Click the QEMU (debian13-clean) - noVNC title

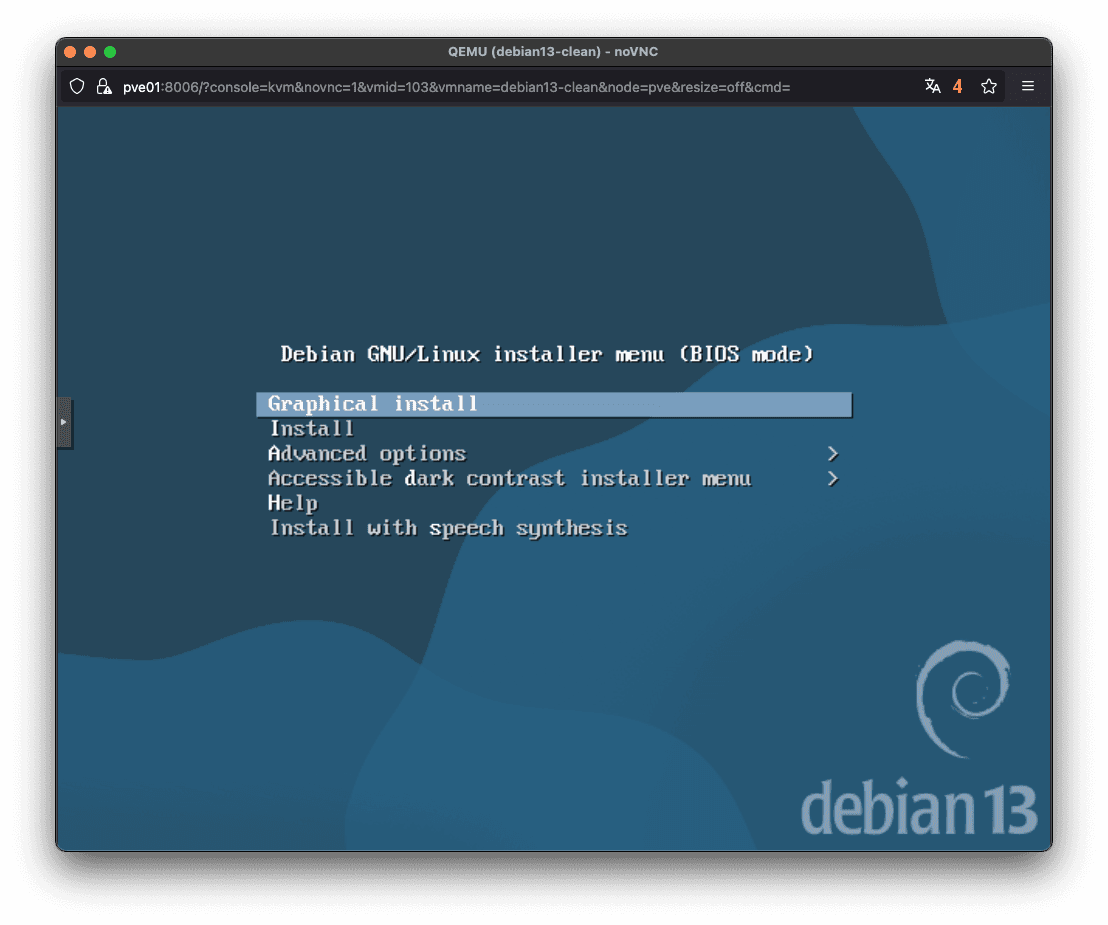[553, 52]
